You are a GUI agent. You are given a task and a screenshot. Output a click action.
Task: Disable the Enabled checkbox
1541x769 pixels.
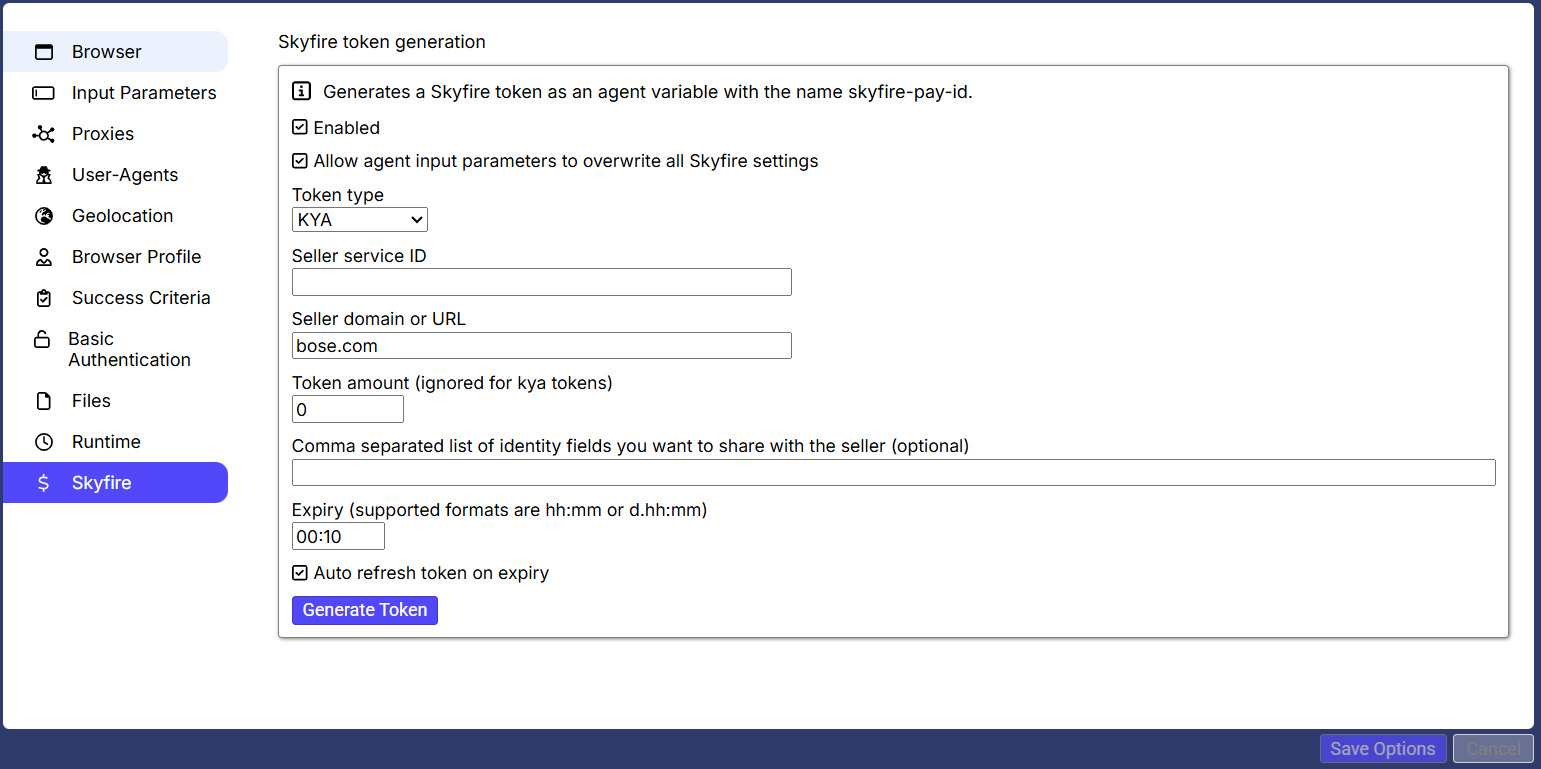299,127
